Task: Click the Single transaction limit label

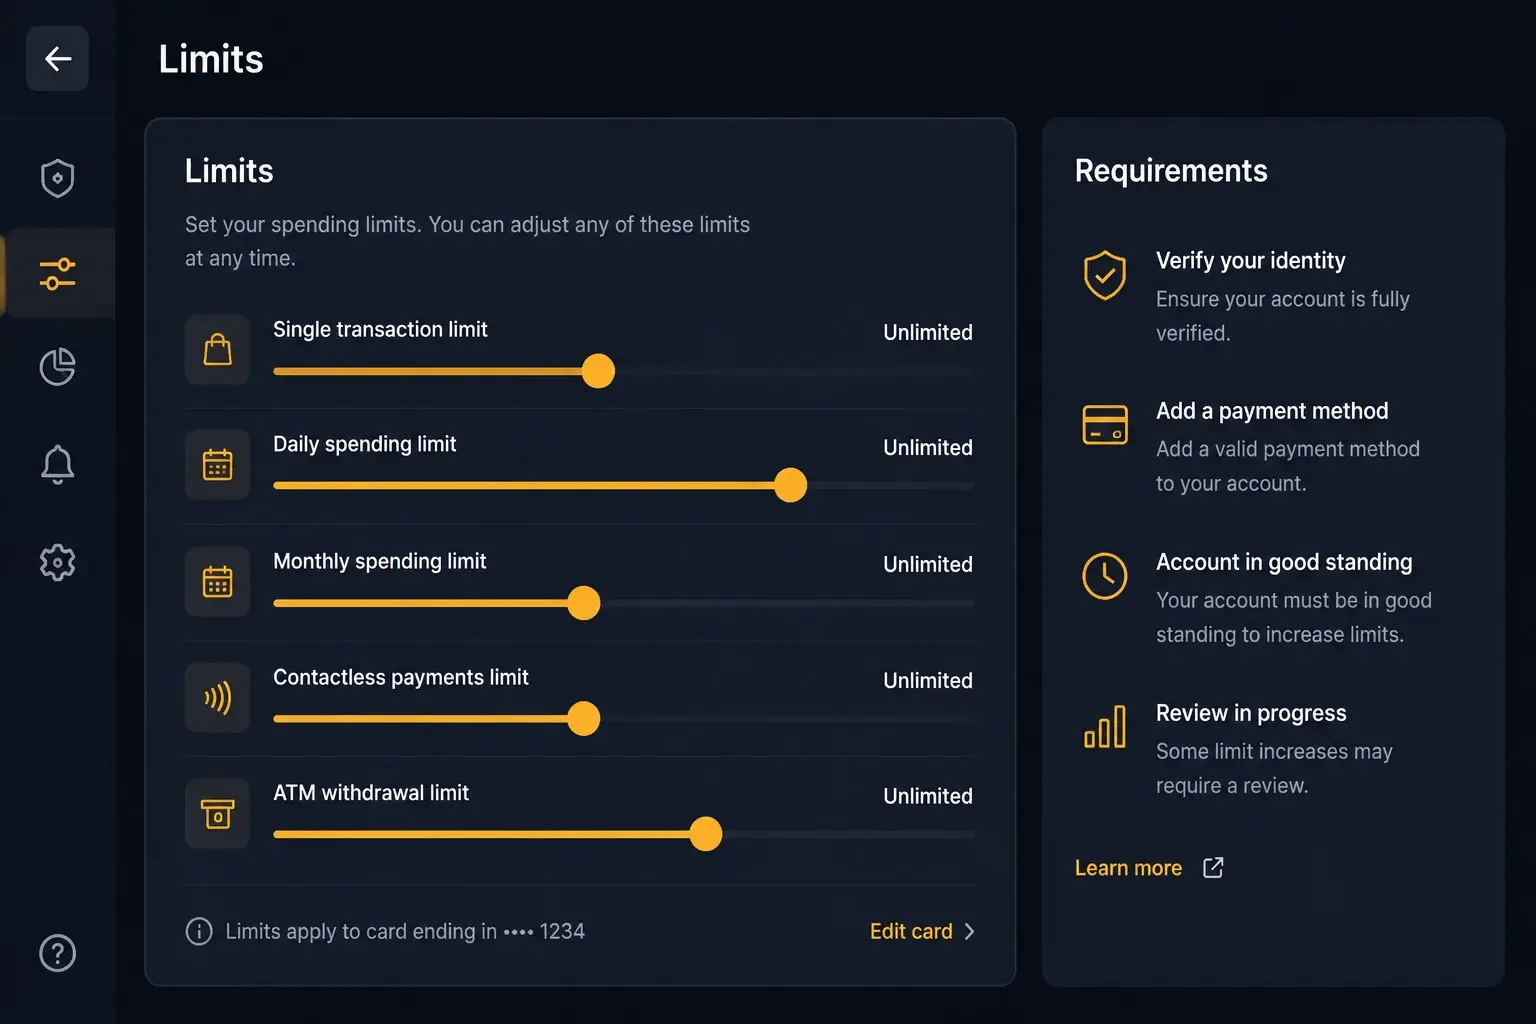Action: (x=380, y=329)
